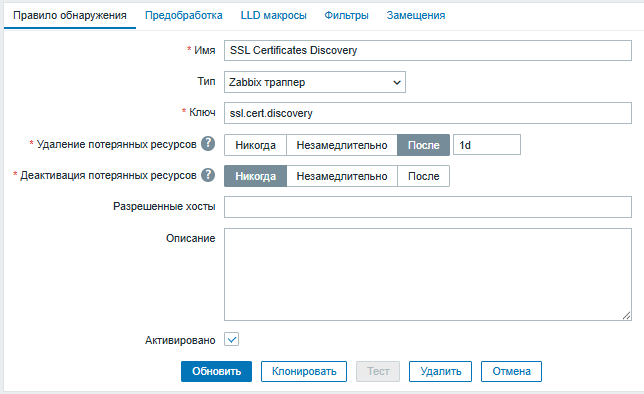Click the Активировано label

pyautogui.click(x=180, y=340)
